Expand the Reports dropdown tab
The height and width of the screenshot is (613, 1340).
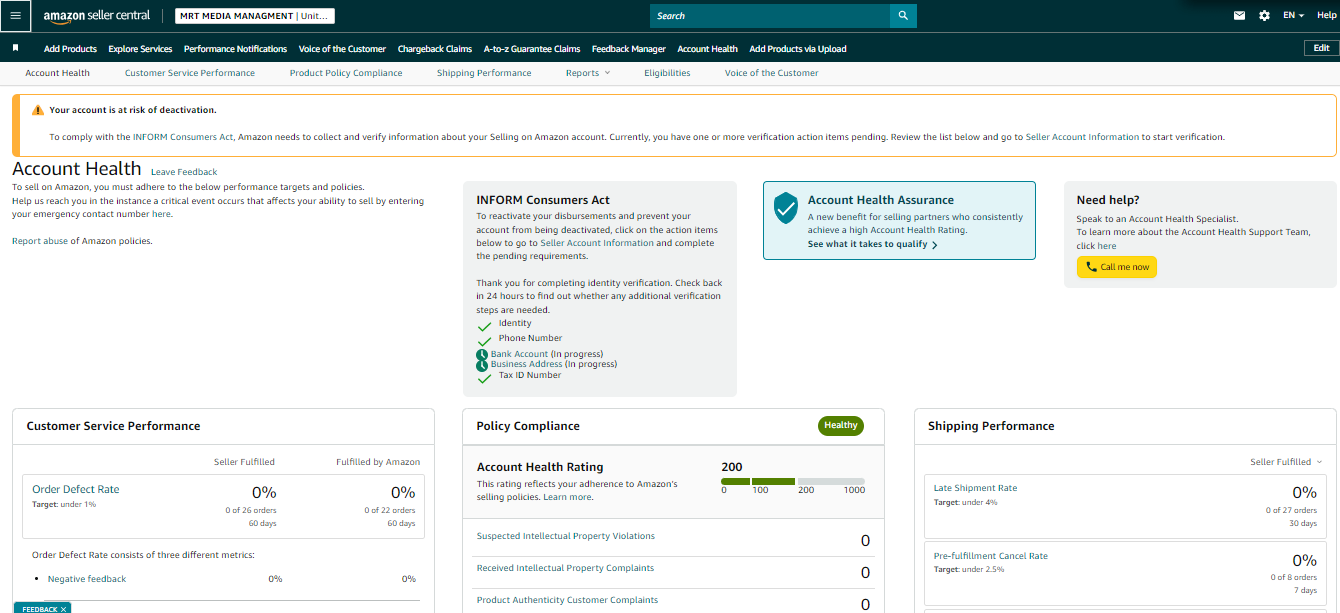click(588, 73)
